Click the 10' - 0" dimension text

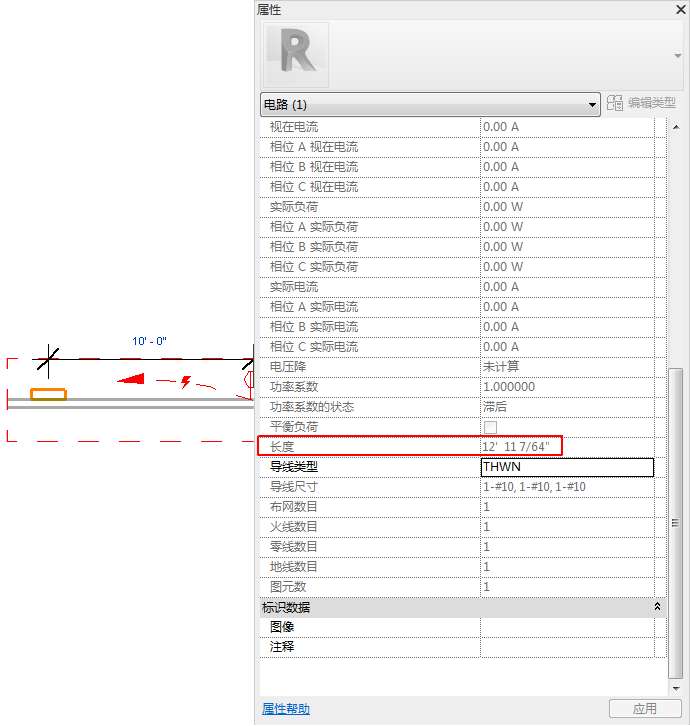(x=149, y=341)
